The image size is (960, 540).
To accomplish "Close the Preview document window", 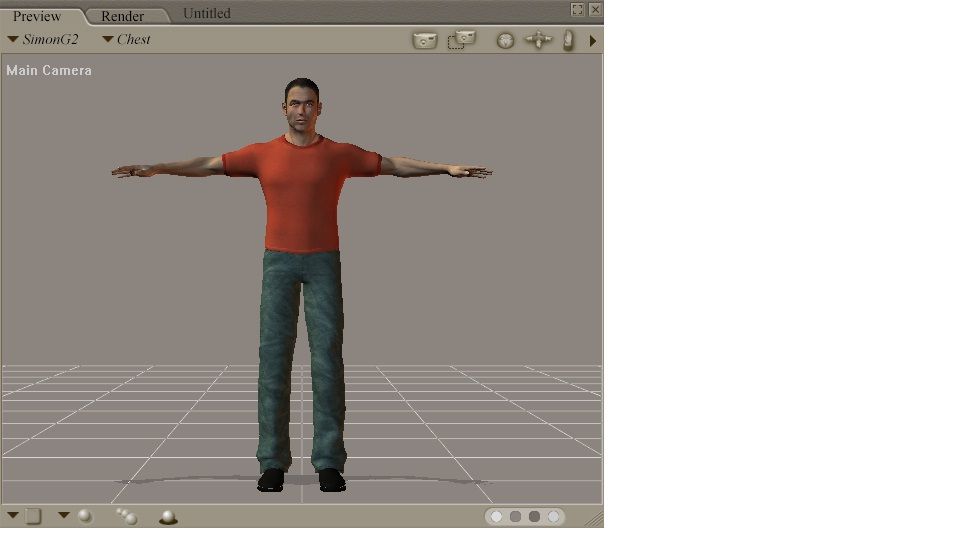I will pos(595,9).
